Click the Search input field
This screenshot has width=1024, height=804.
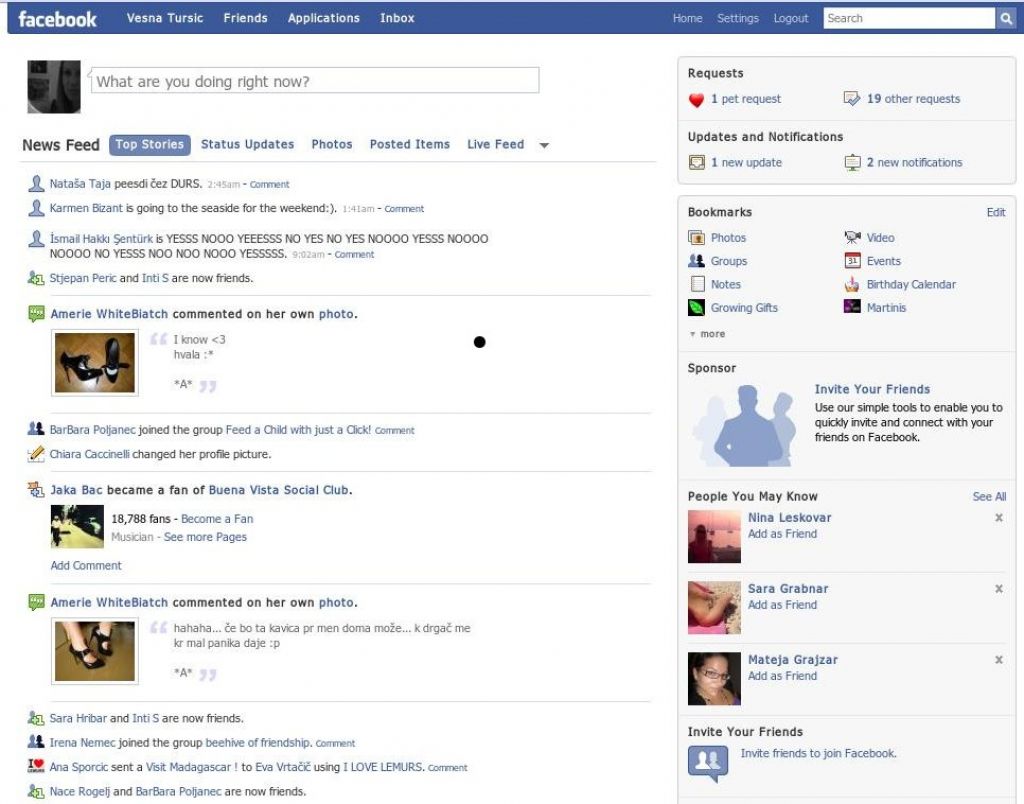909,18
